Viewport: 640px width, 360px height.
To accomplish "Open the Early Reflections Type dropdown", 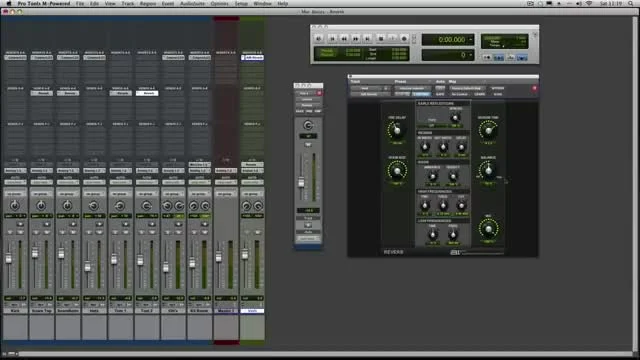I will point(432,125).
